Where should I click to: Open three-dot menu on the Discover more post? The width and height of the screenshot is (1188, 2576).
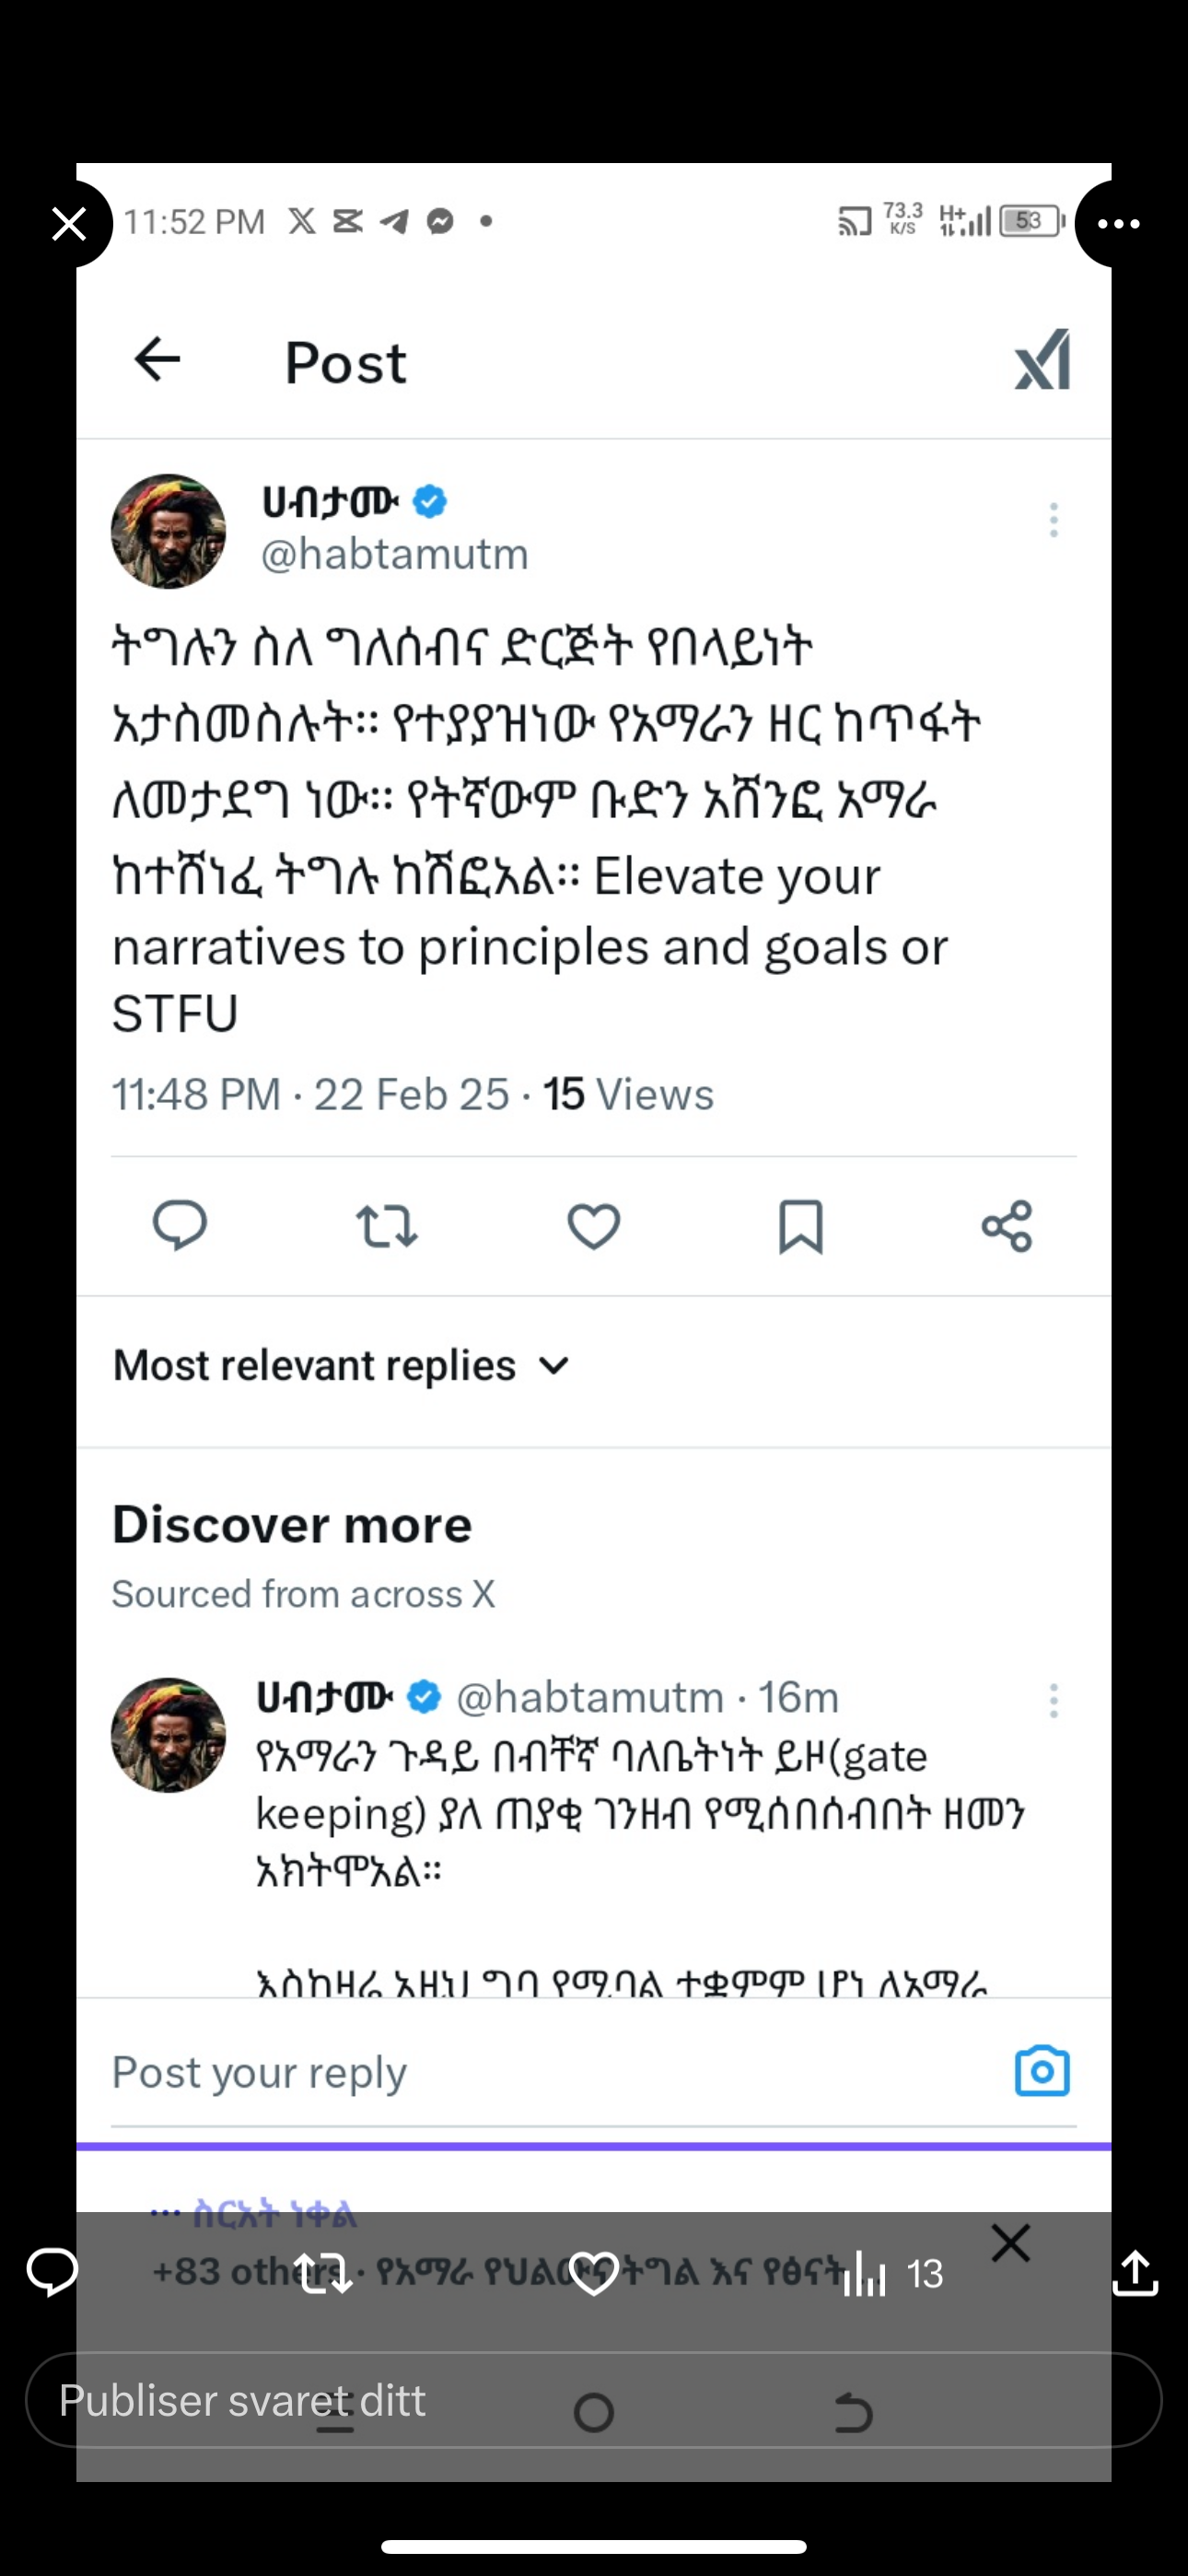click(1053, 1700)
